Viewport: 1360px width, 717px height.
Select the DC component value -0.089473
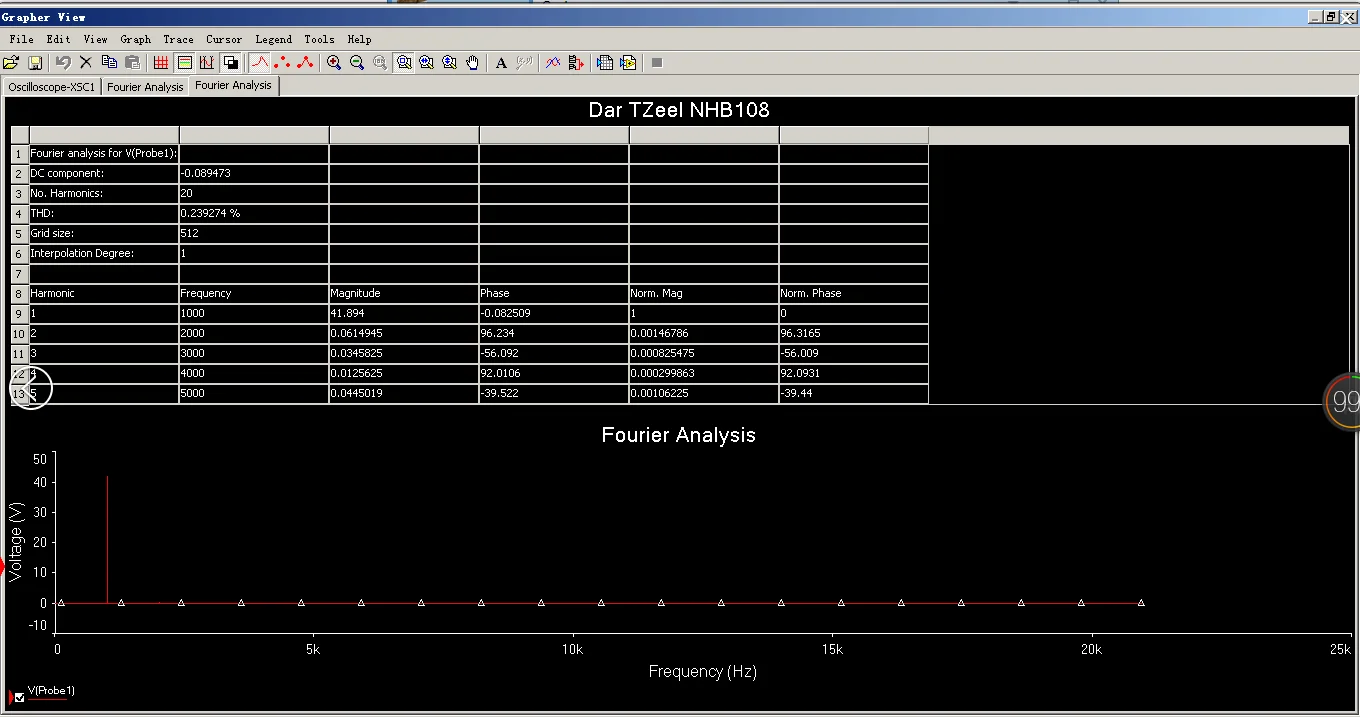click(254, 173)
